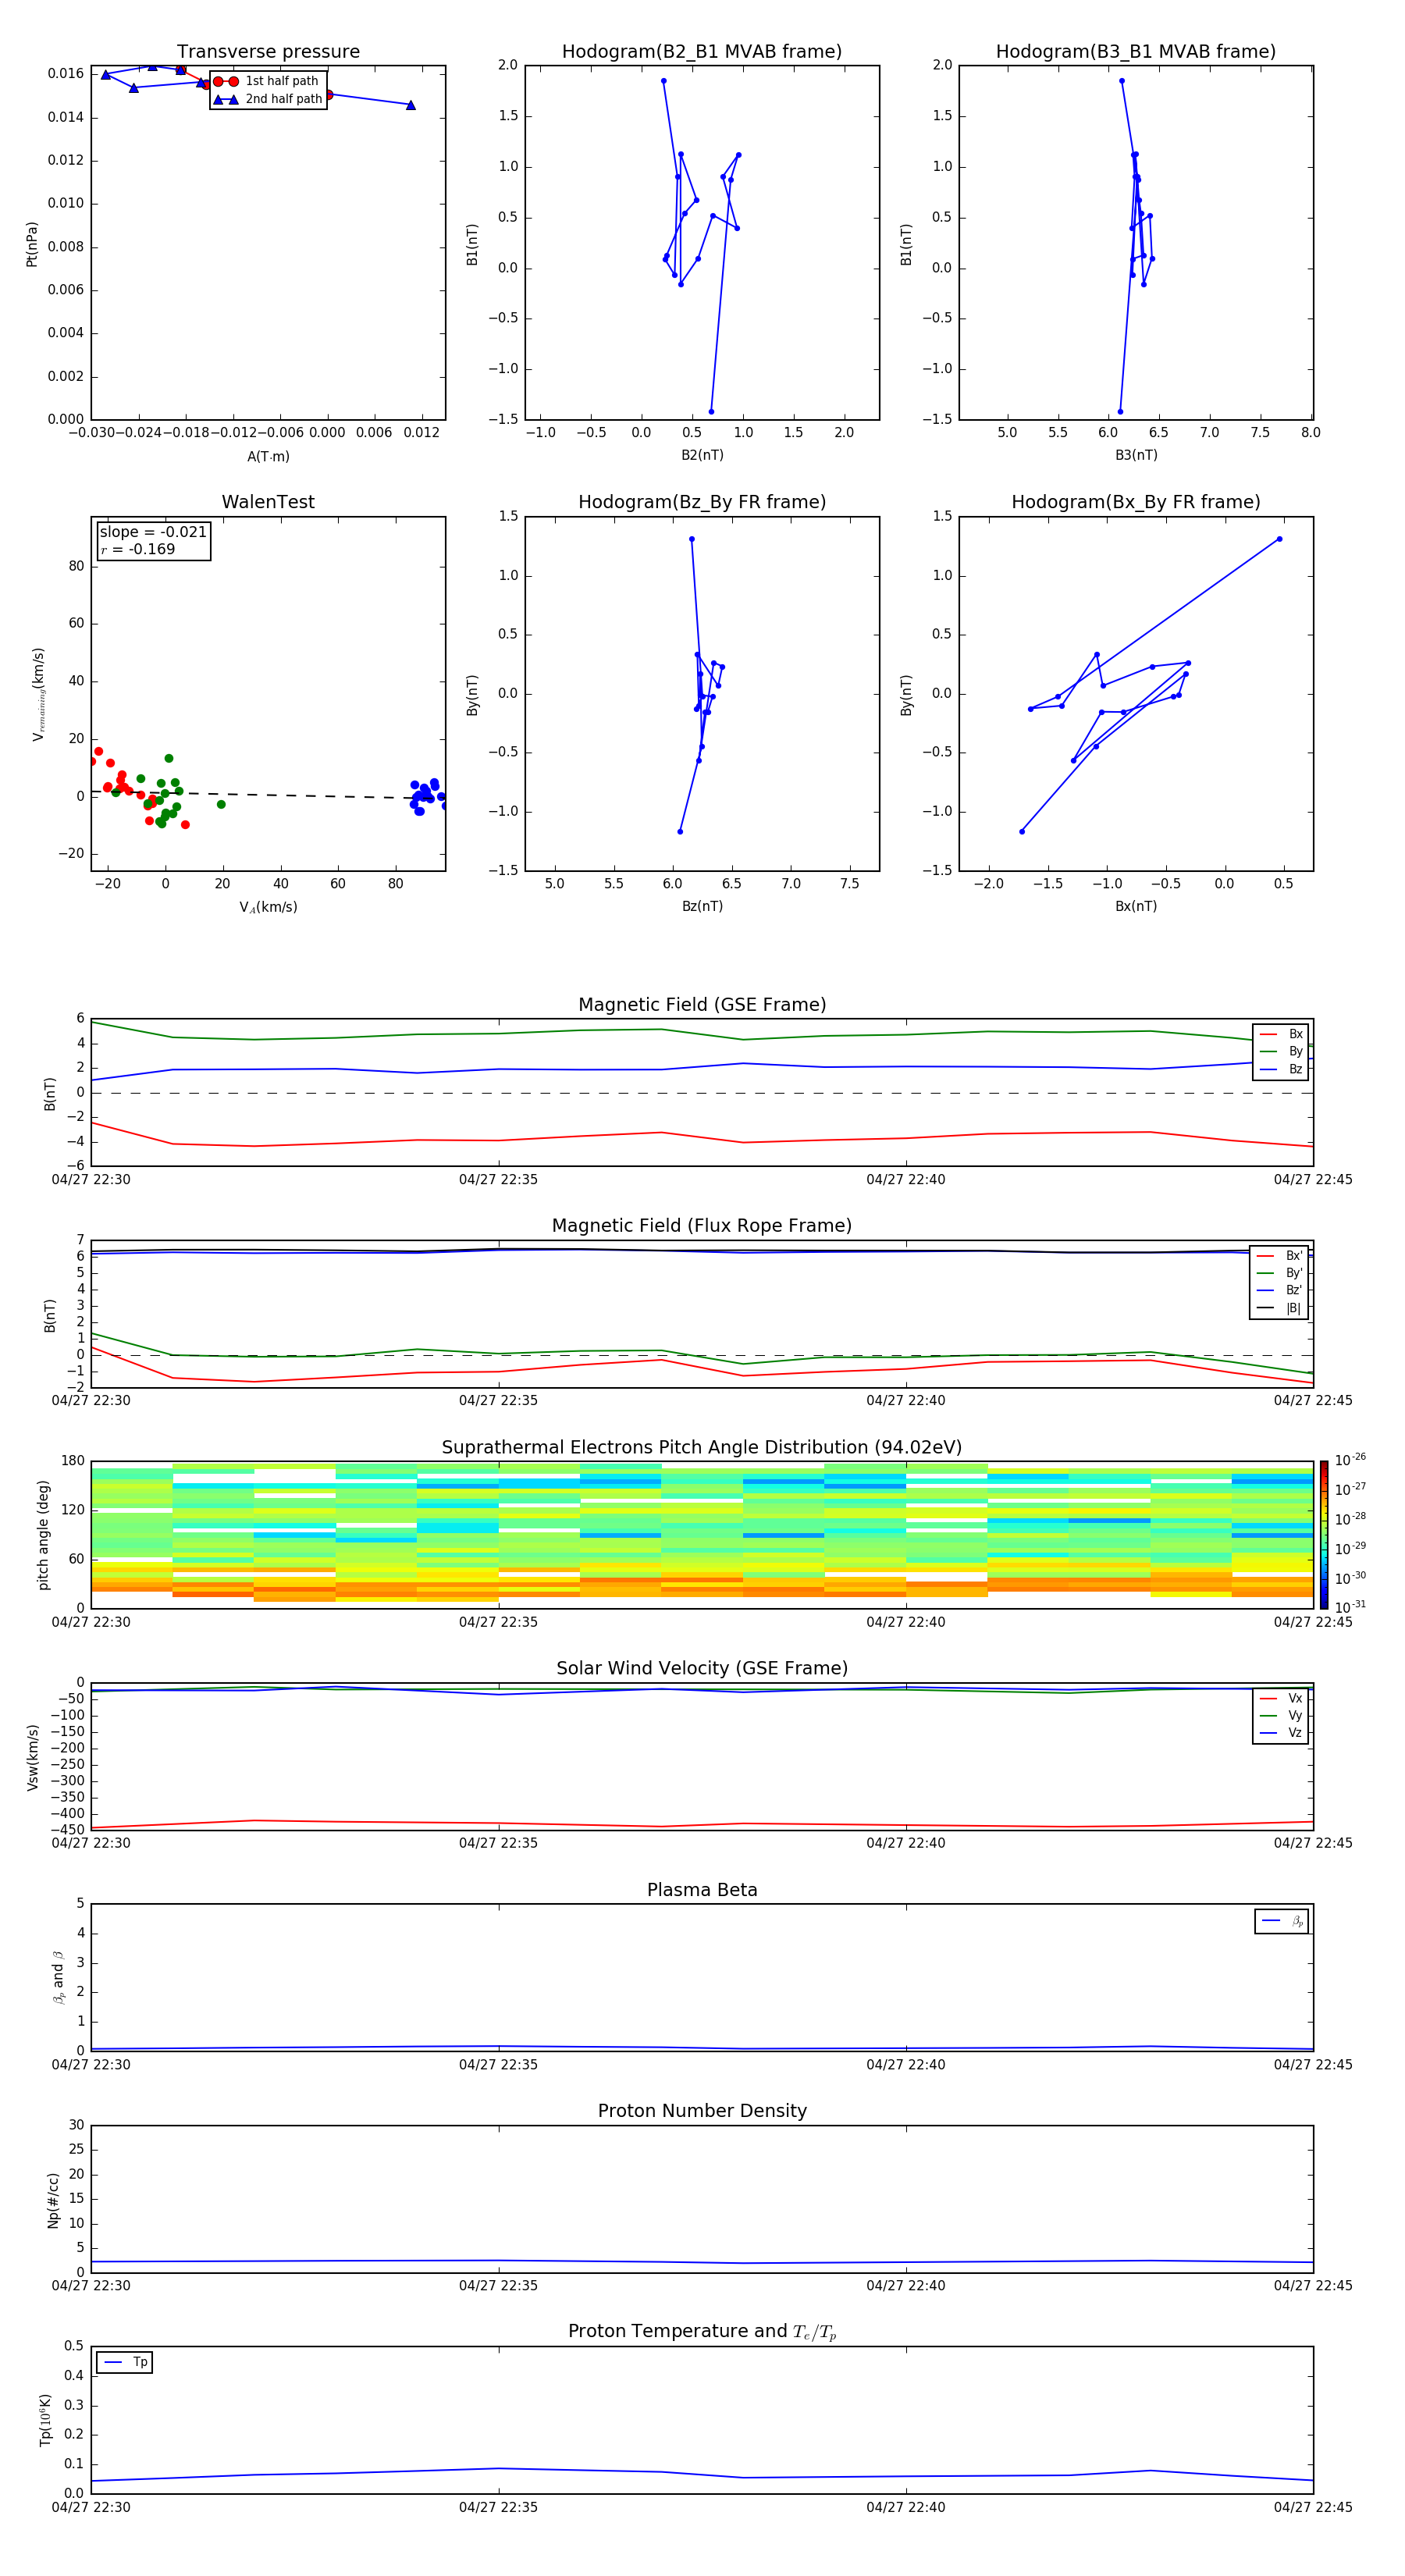Screen dimensions: 1405x2576
Task: Click the Hodogram(Bz_By FR frame) title
Action: tap(701, 502)
